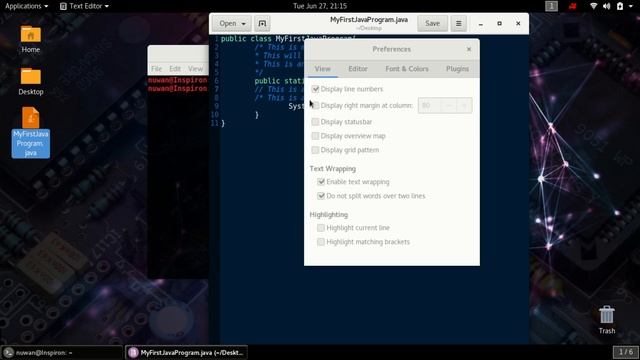640x360 pixels.
Task: Click the volume speaker icon in top bar
Action: click(607, 6)
